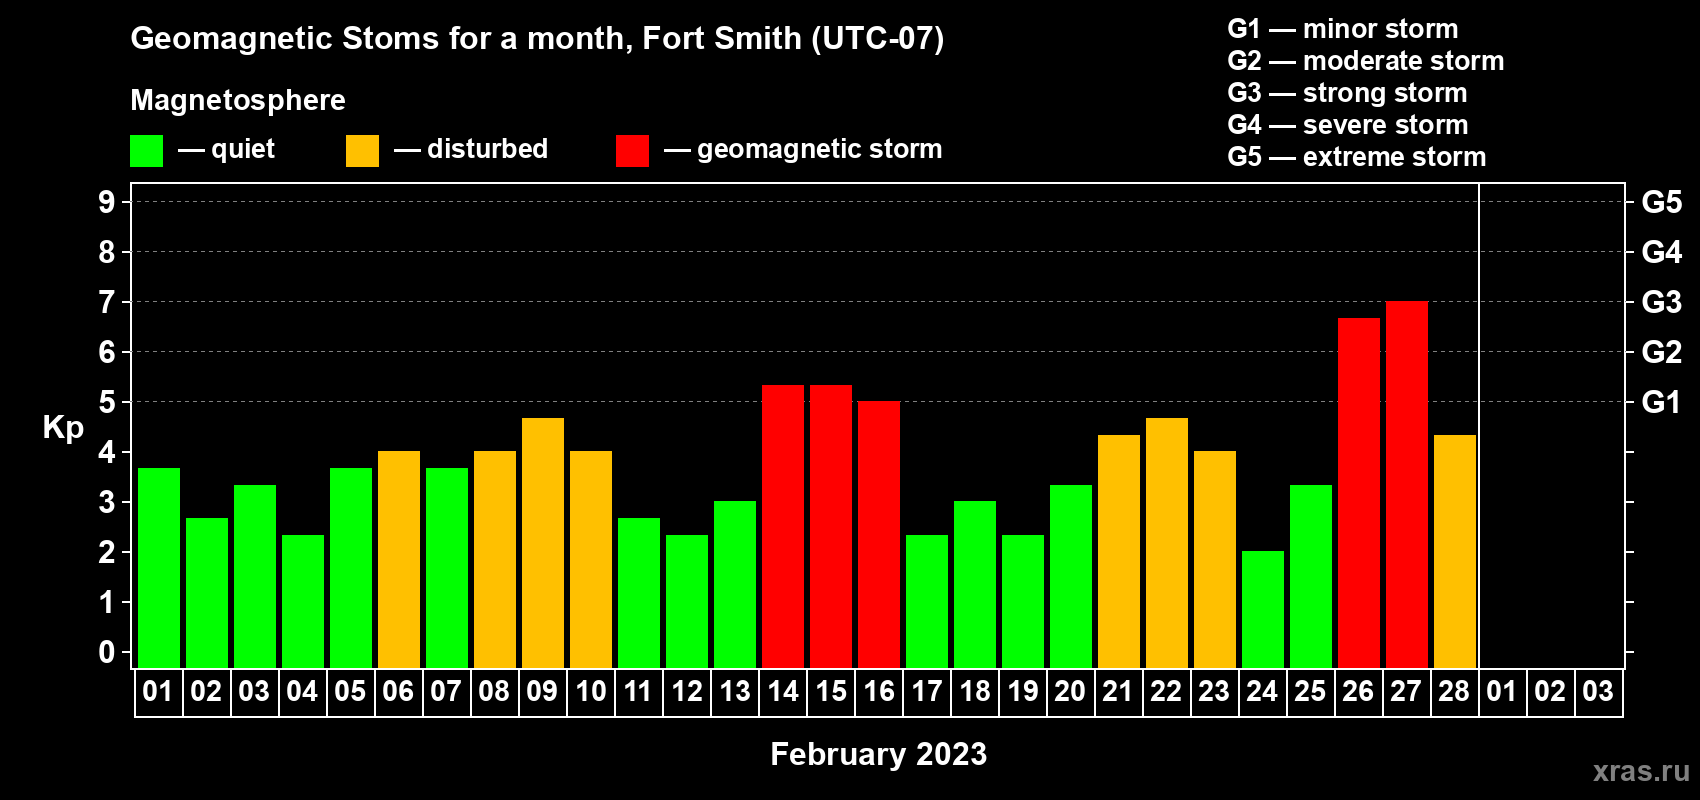Click the orange bar for February 10

point(591,560)
